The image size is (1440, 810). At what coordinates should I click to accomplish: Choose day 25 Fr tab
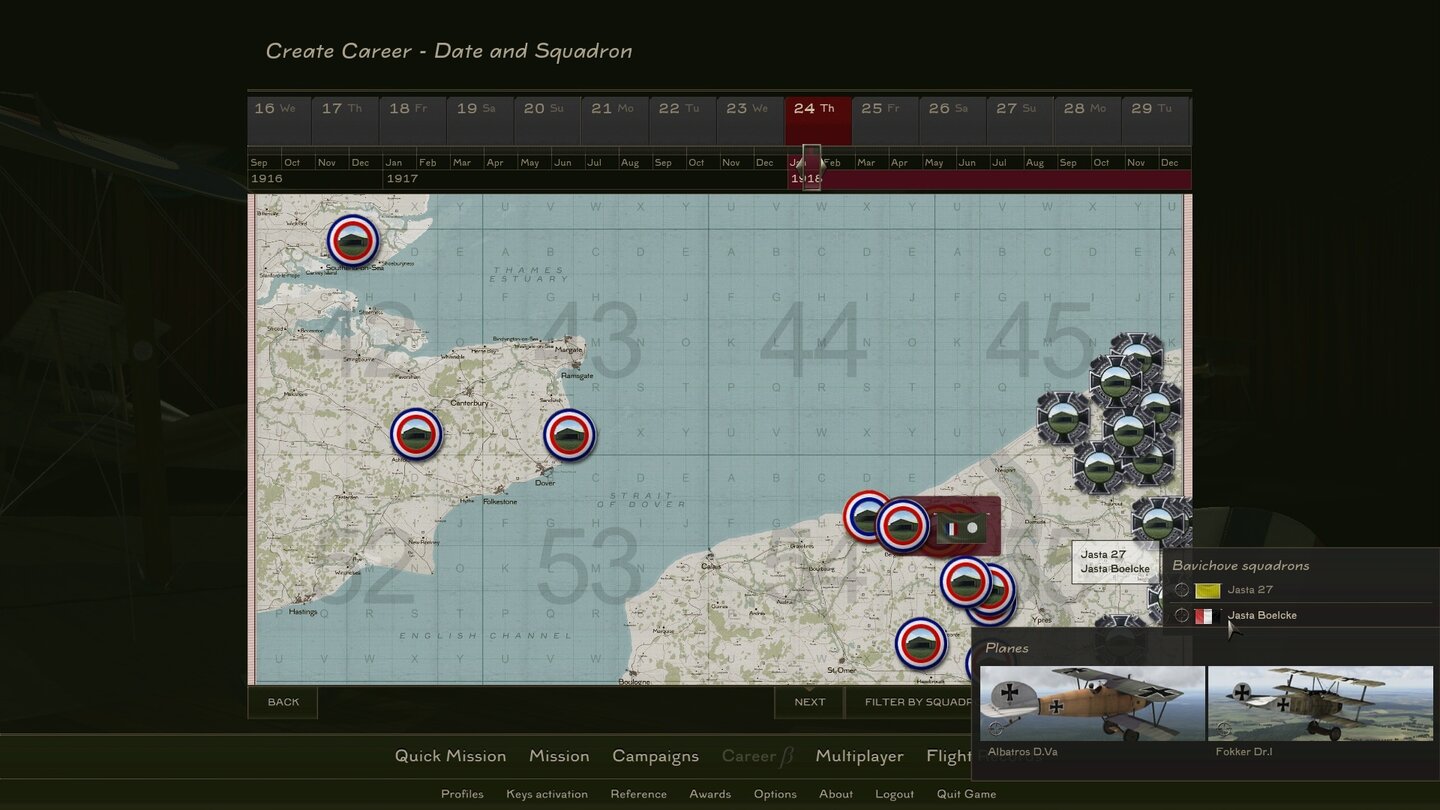click(885, 121)
